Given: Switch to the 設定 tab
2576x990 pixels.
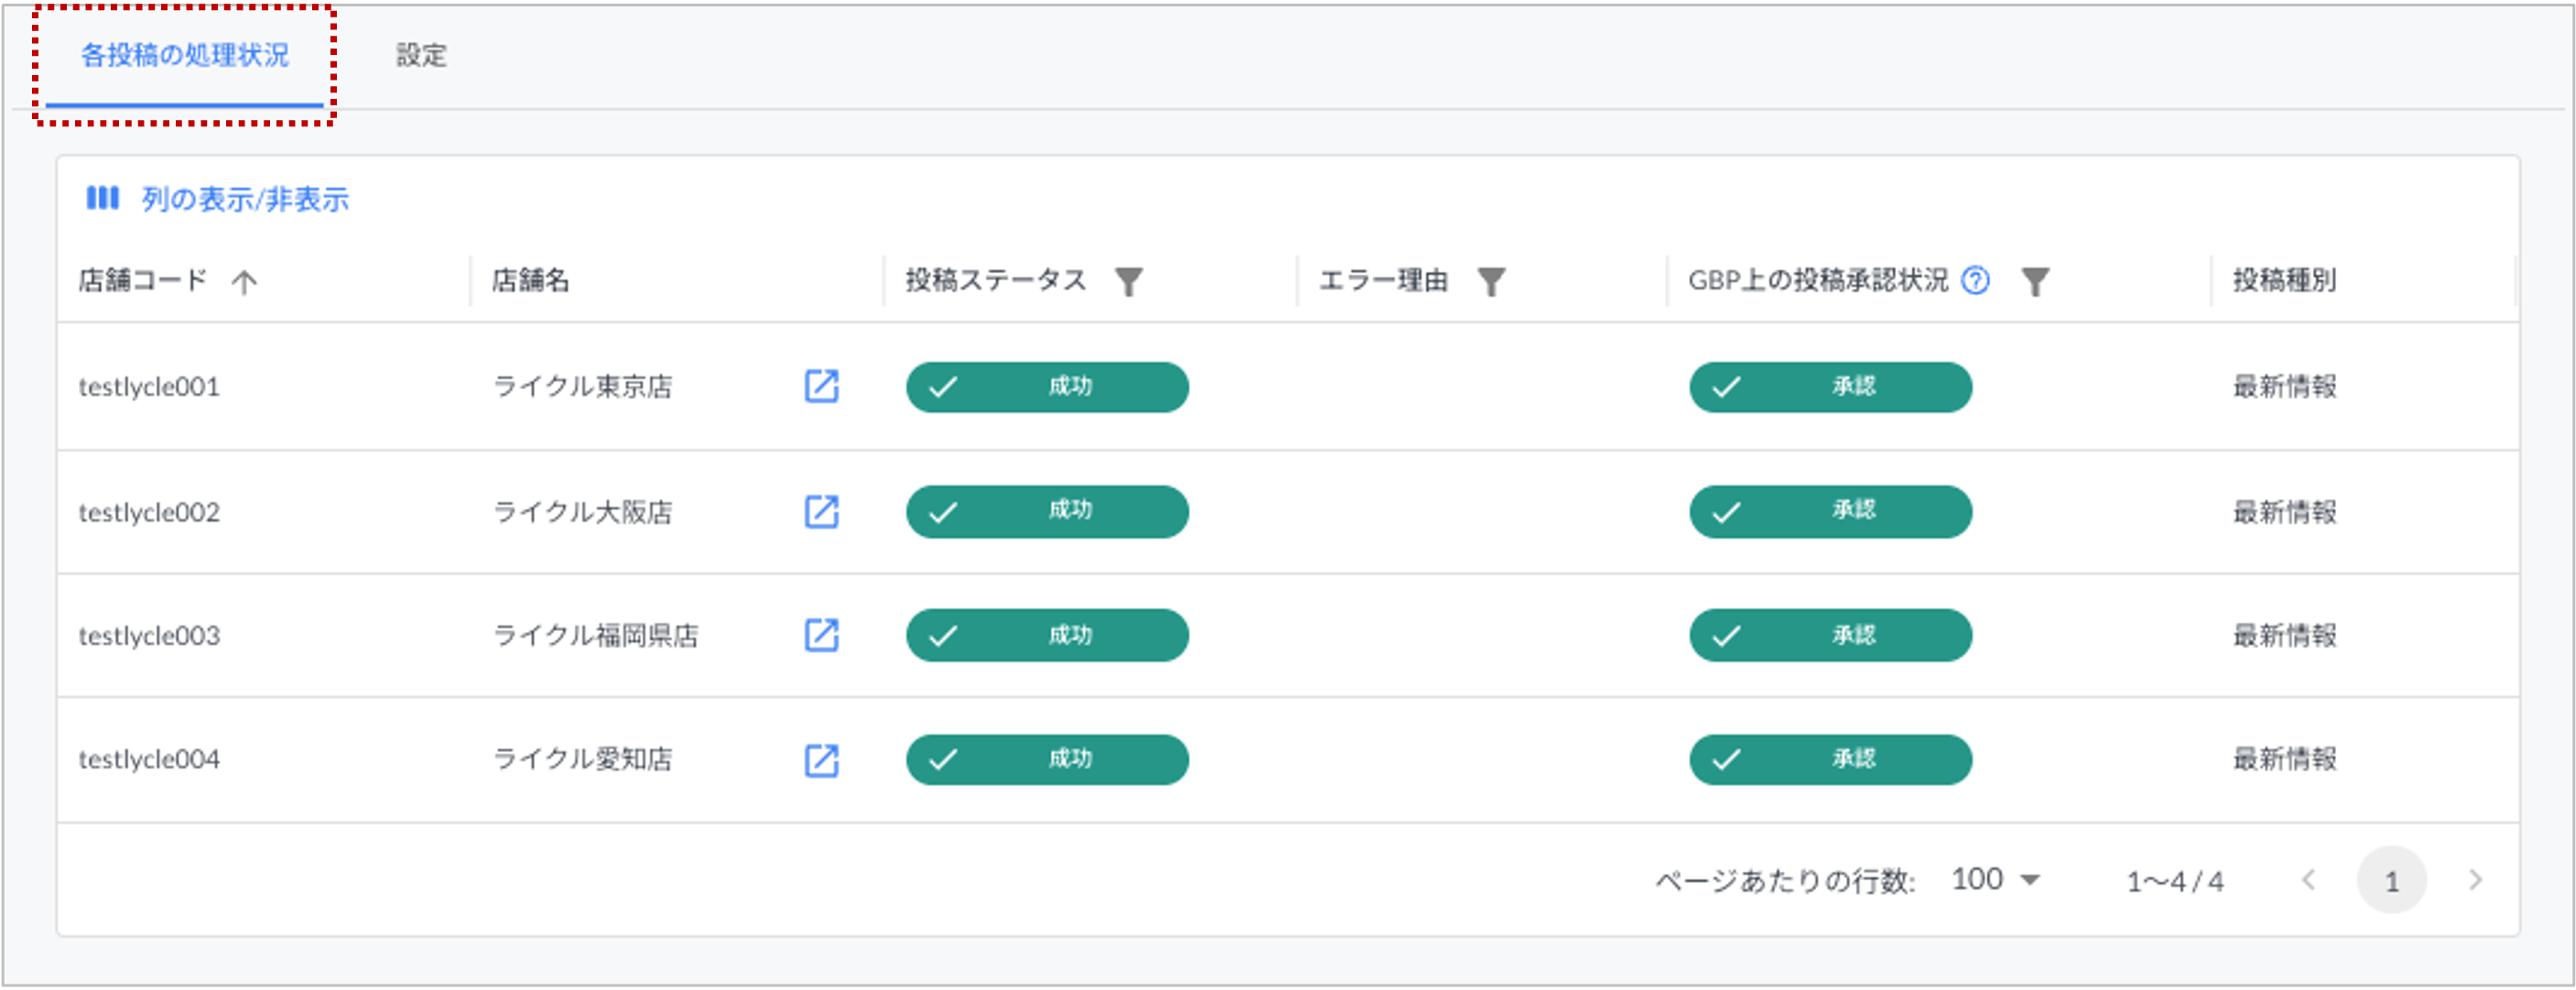Looking at the screenshot, I should (x=422, y=56).
